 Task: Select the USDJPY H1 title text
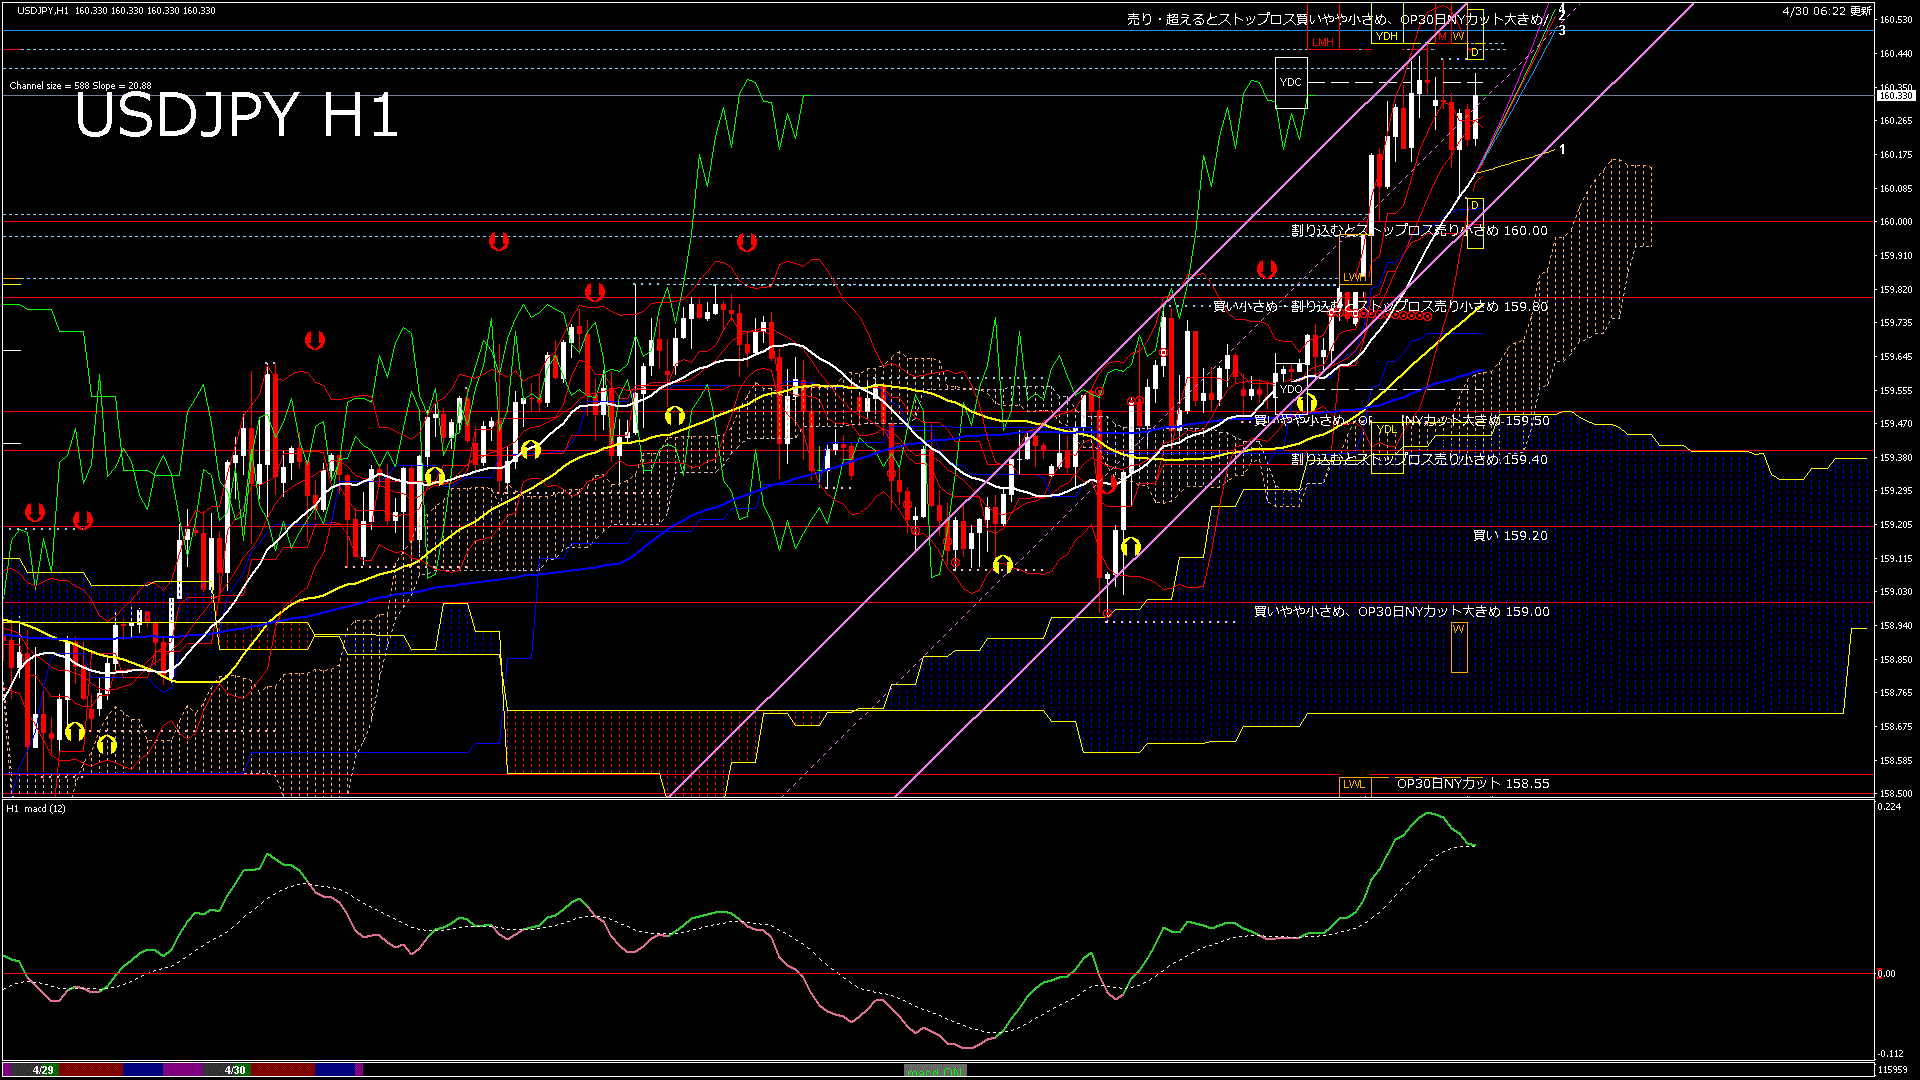click(x=236, y=116)
